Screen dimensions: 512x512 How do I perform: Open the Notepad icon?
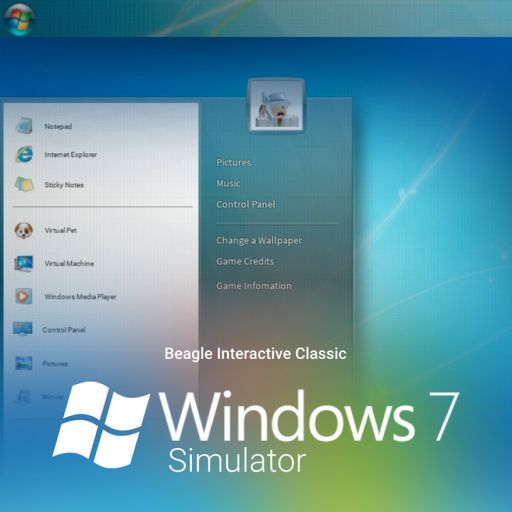24,126
